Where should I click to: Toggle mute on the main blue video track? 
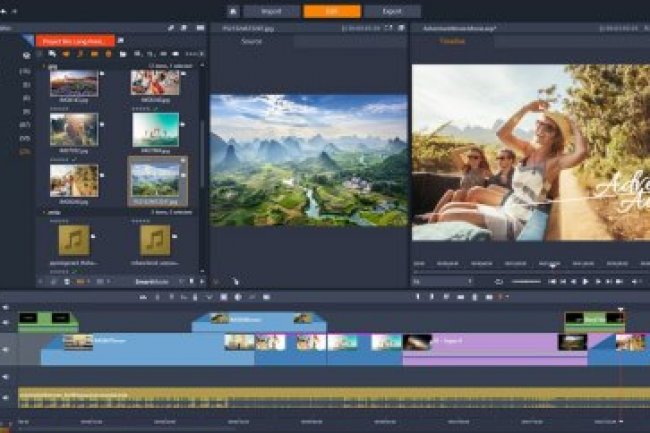[5, 350]
